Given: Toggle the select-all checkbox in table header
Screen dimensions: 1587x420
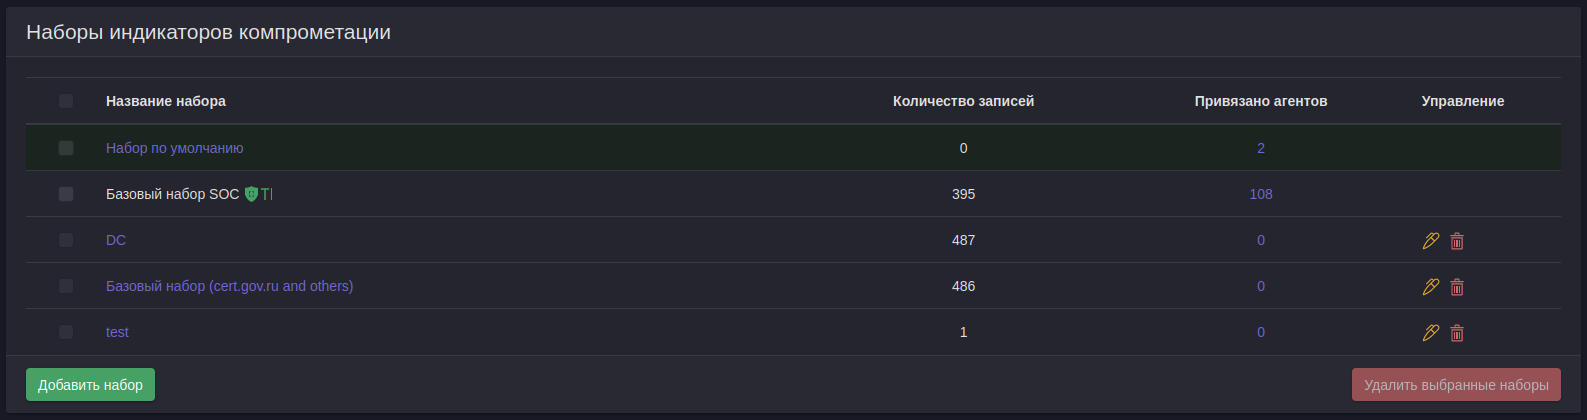Looking at the screenshot, I should click(66, 101).
